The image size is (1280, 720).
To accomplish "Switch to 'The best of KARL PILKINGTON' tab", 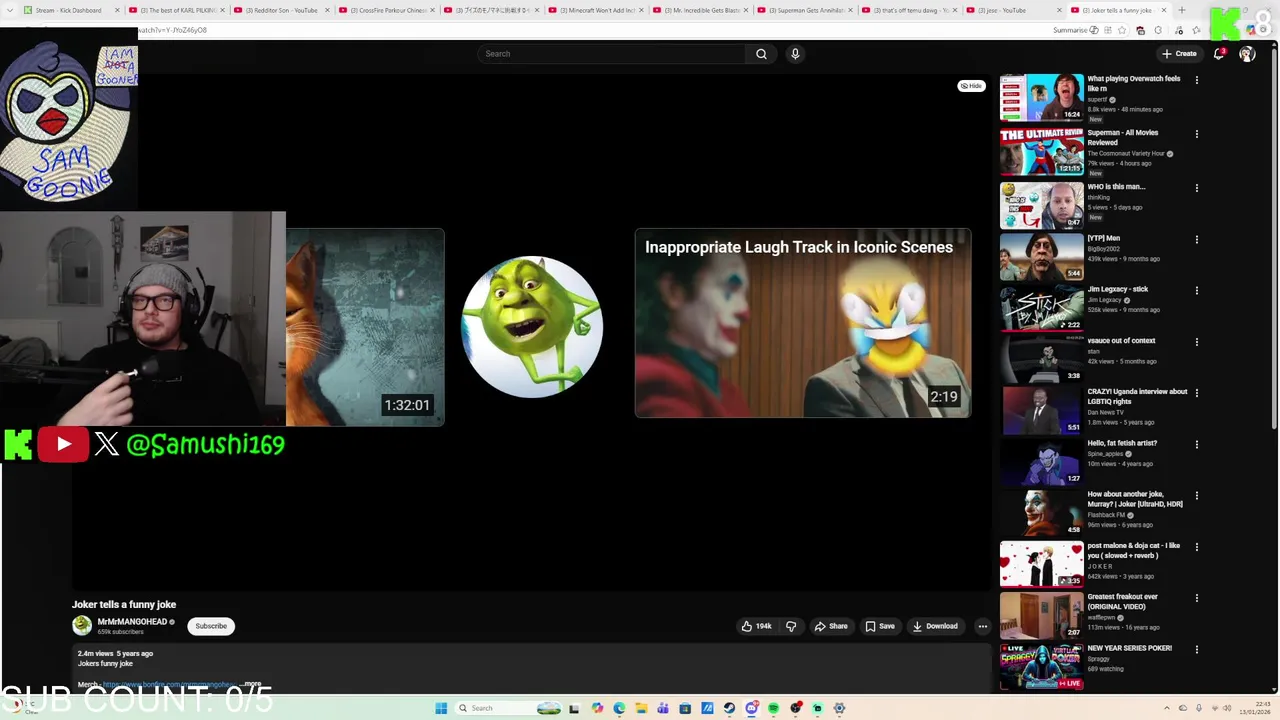I will coord(176,10).
